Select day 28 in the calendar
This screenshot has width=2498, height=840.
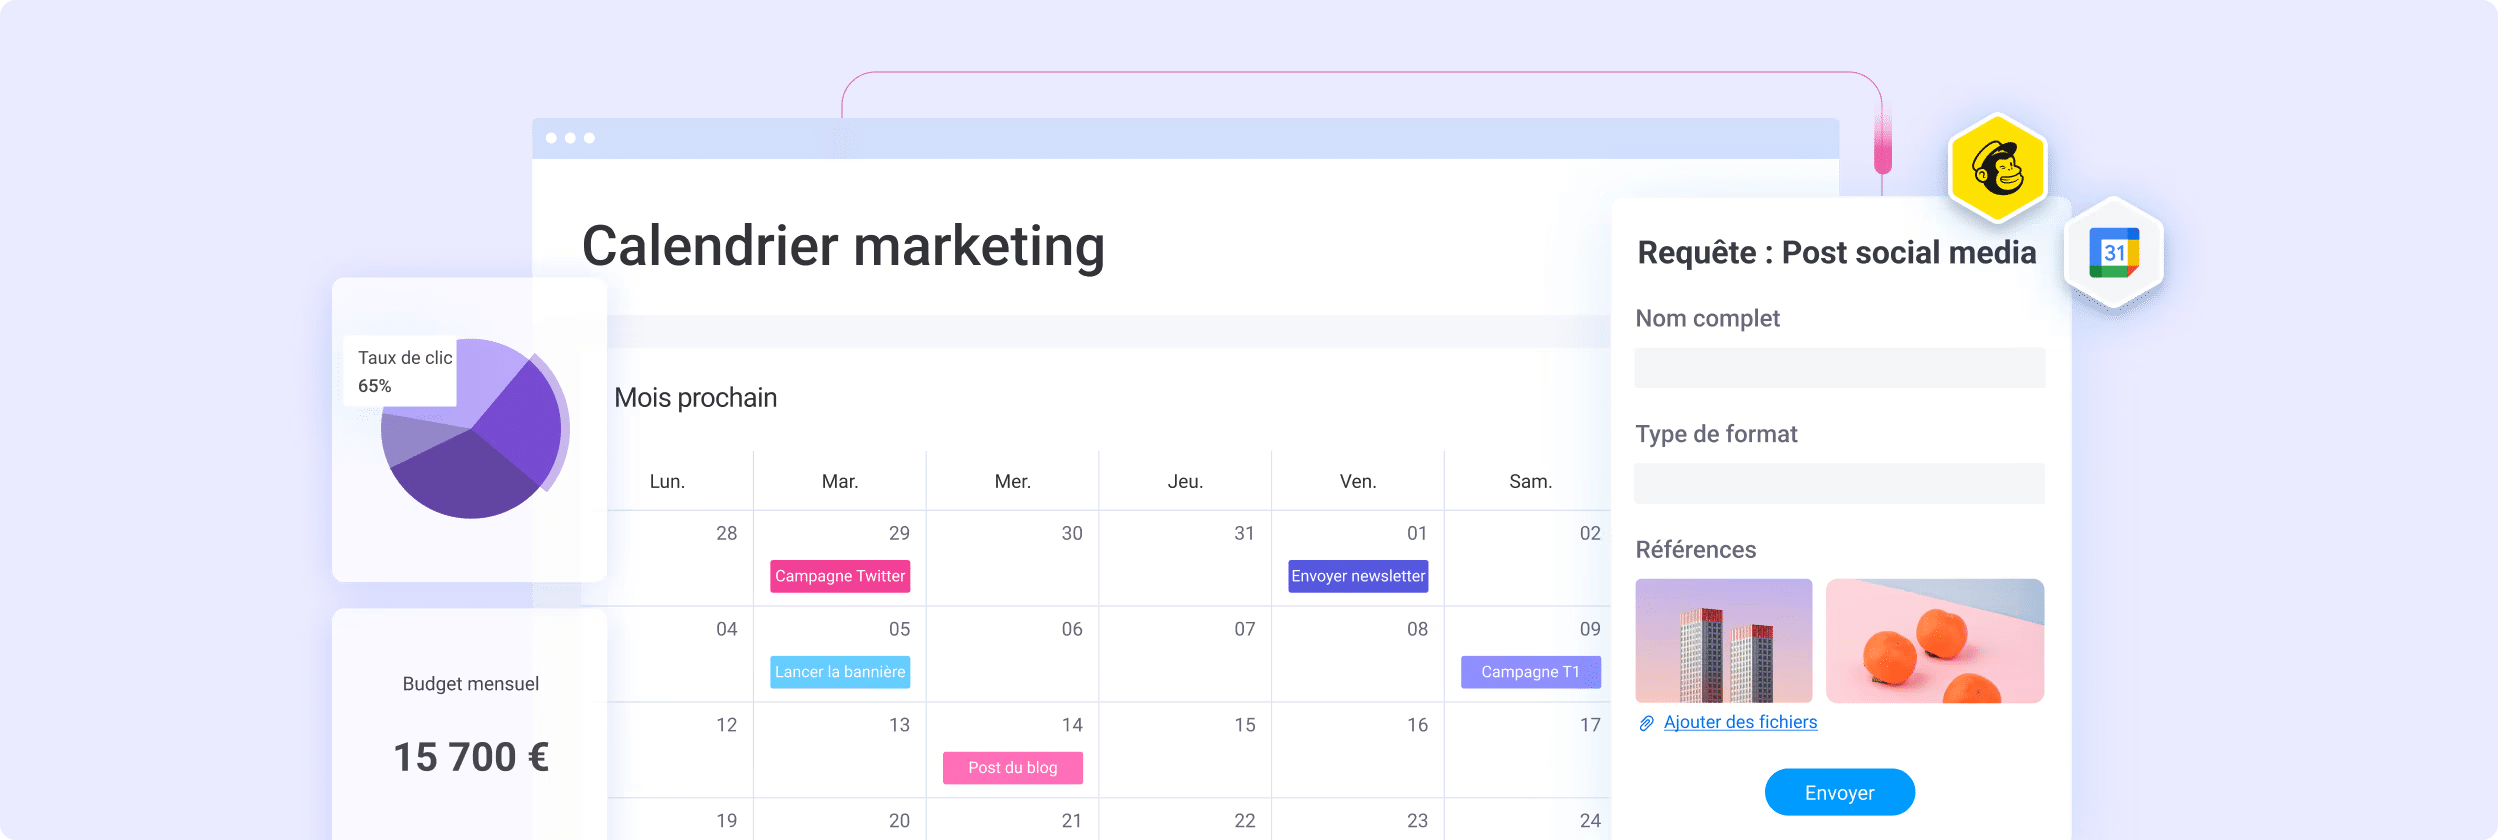(x=726, y=533)
